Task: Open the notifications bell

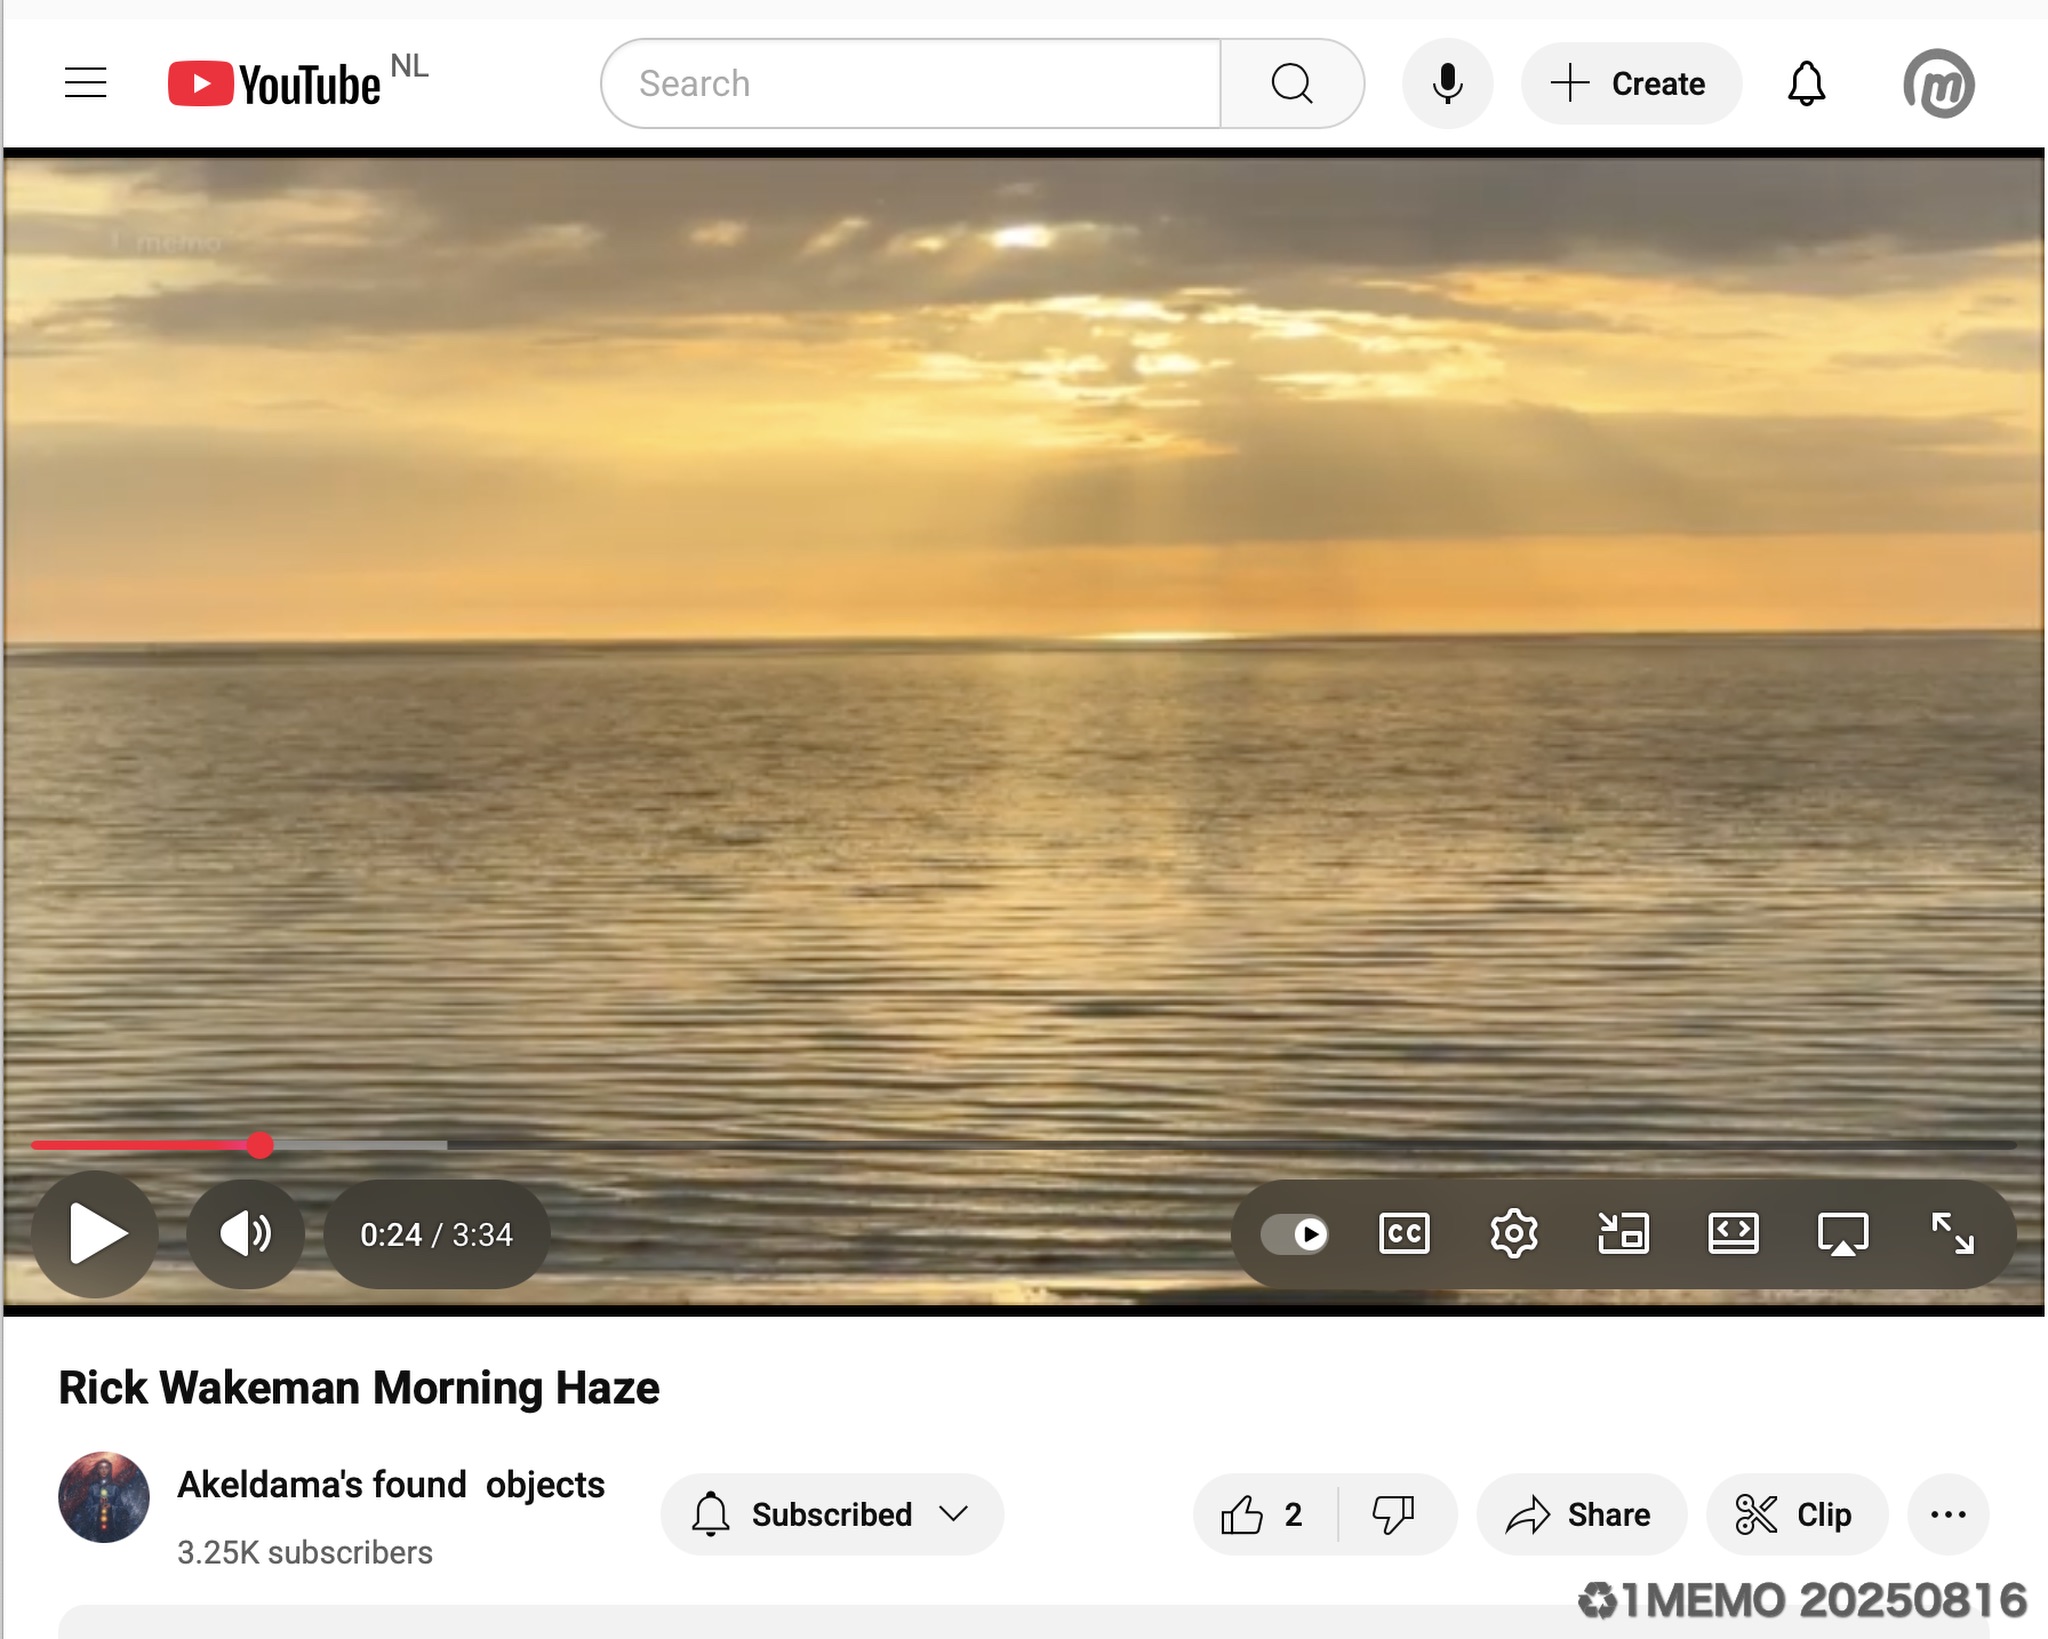Action: coord(1806,84)
